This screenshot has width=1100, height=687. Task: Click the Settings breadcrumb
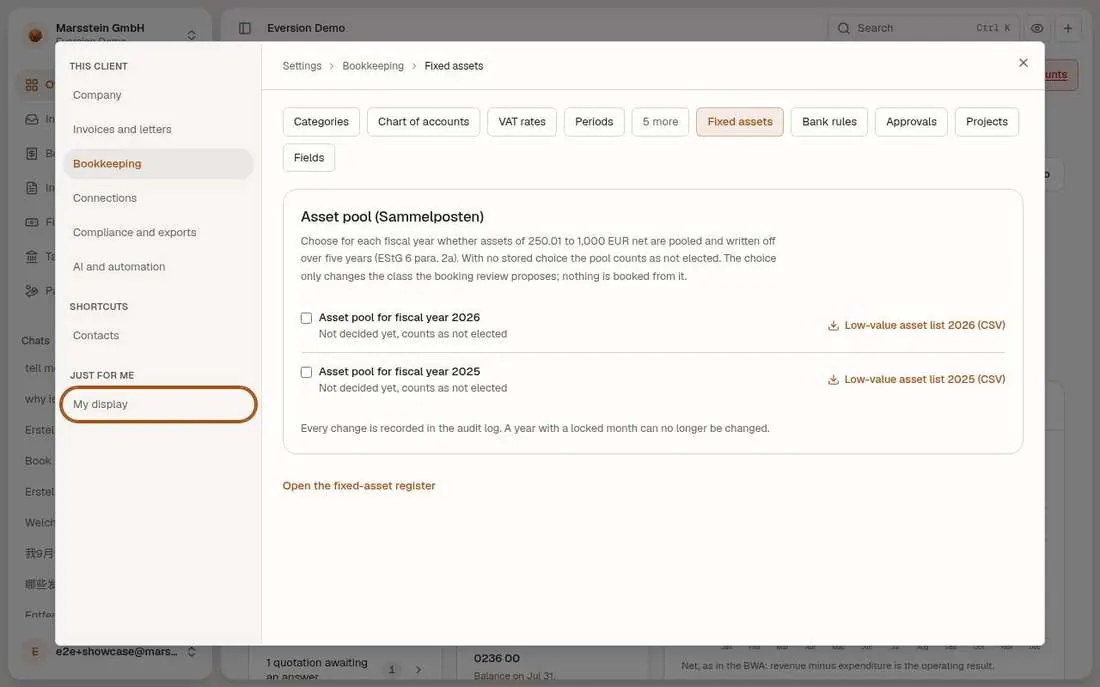coord(302,66)
